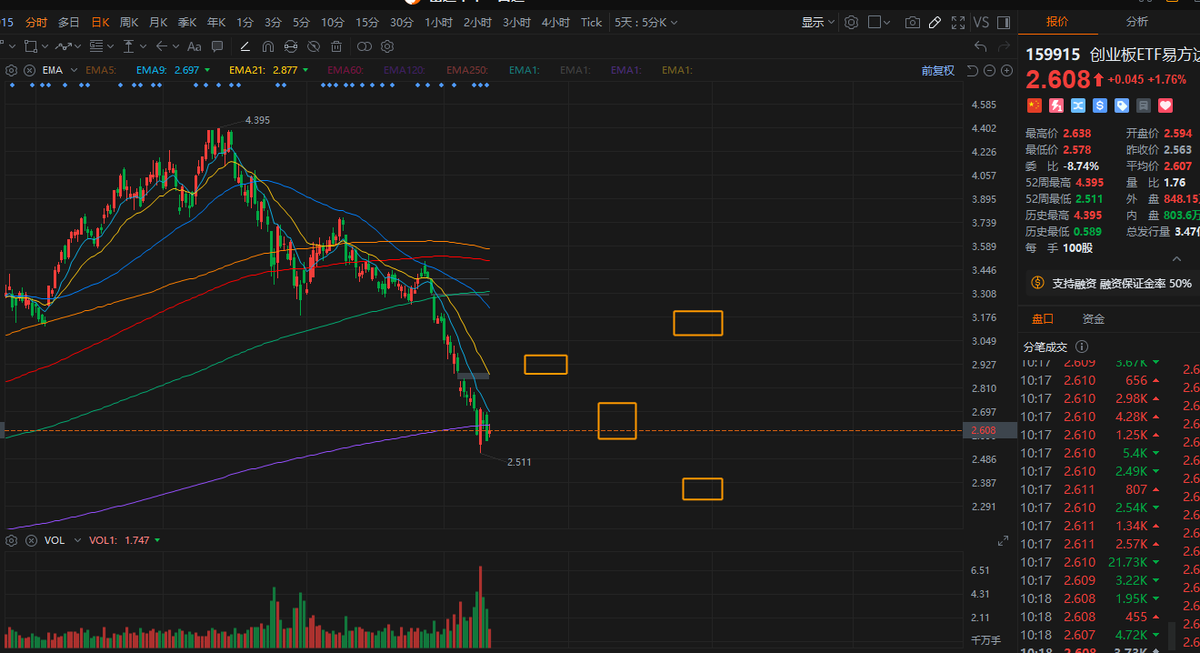1200x653 pixels.
Task: Open the 5天 : 5分K period dropdown
Action: (x=646, y=22)
